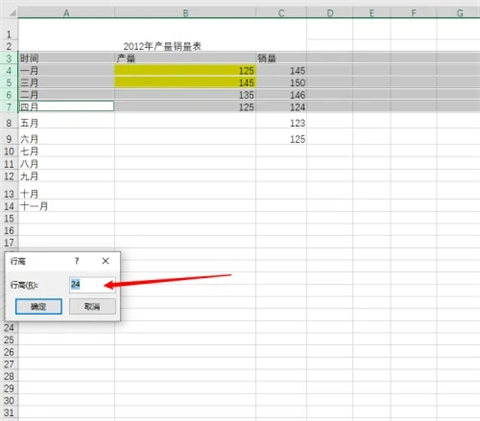Click the 二月 cell
The width and height of the screenshot is (480, 421).
point(66,95)
